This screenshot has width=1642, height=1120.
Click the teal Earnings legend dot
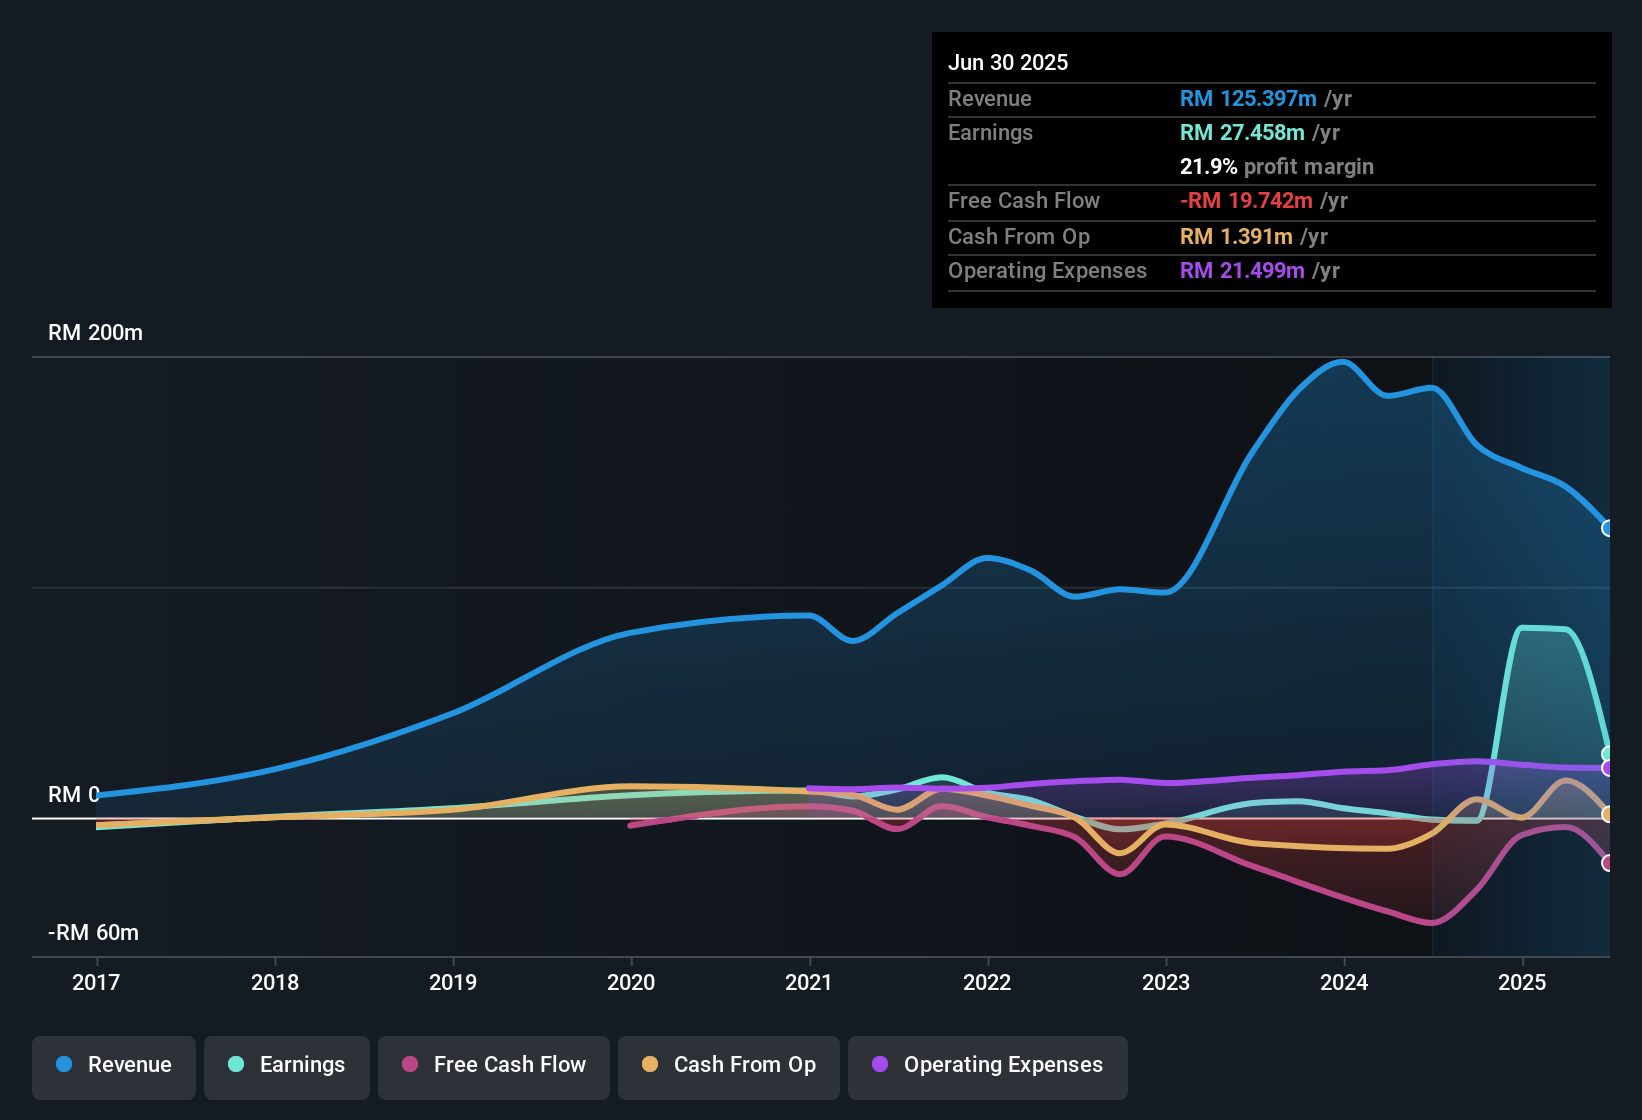236,1065
